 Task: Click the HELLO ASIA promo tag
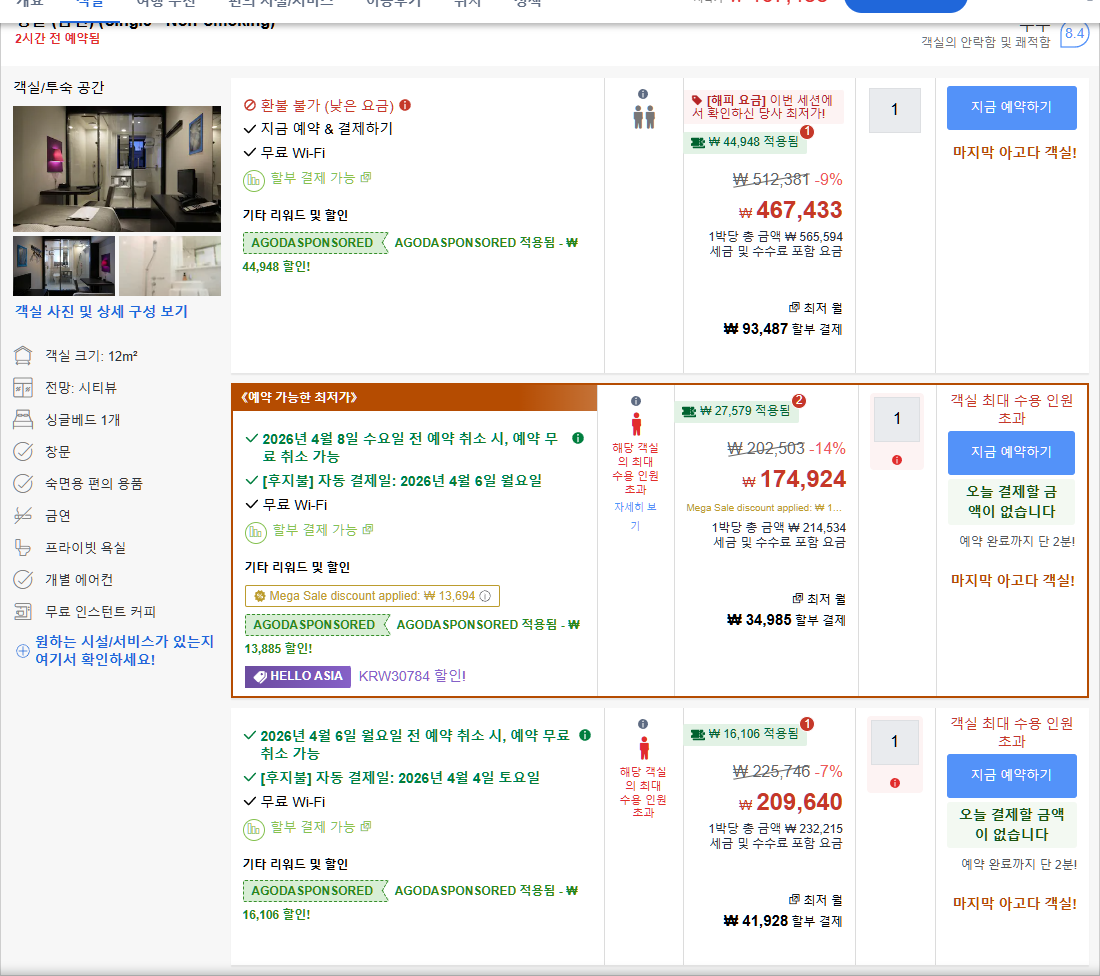(x=297, y=676)
